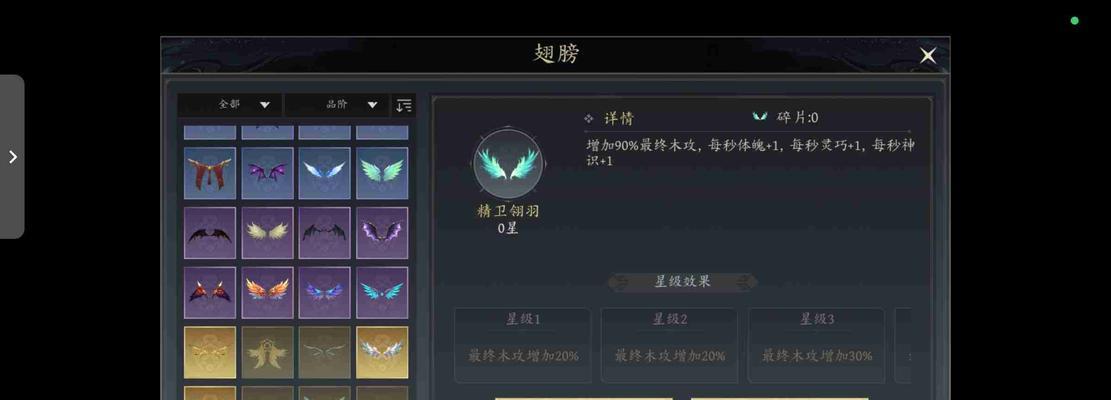Select the red cloak wings icon
1111x400 pixels.
(210, 173)
